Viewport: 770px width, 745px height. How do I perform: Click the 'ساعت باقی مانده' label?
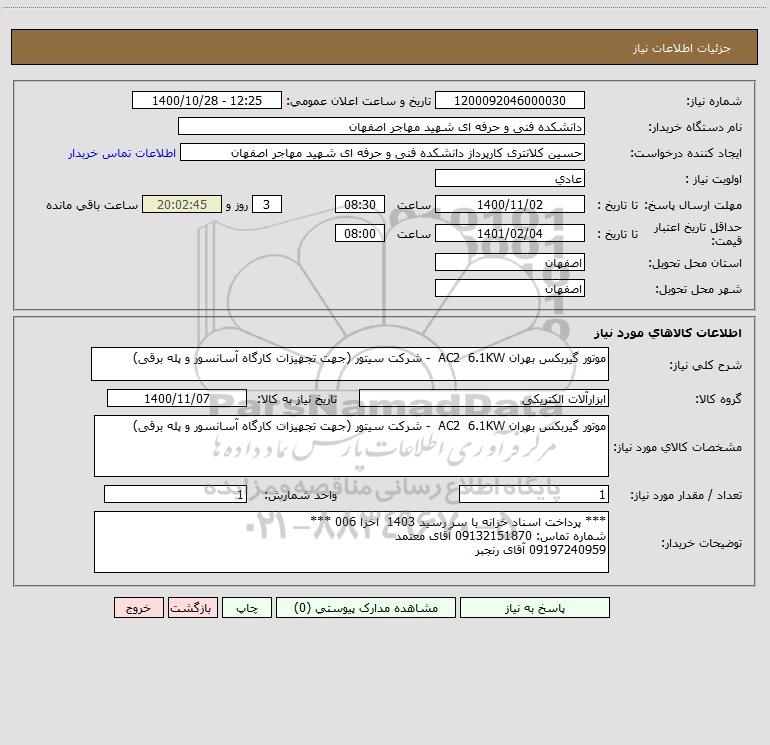click(x=92, y=205)
